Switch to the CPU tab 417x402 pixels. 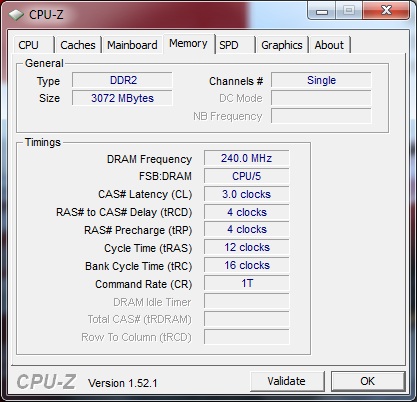tap(33, 45)
